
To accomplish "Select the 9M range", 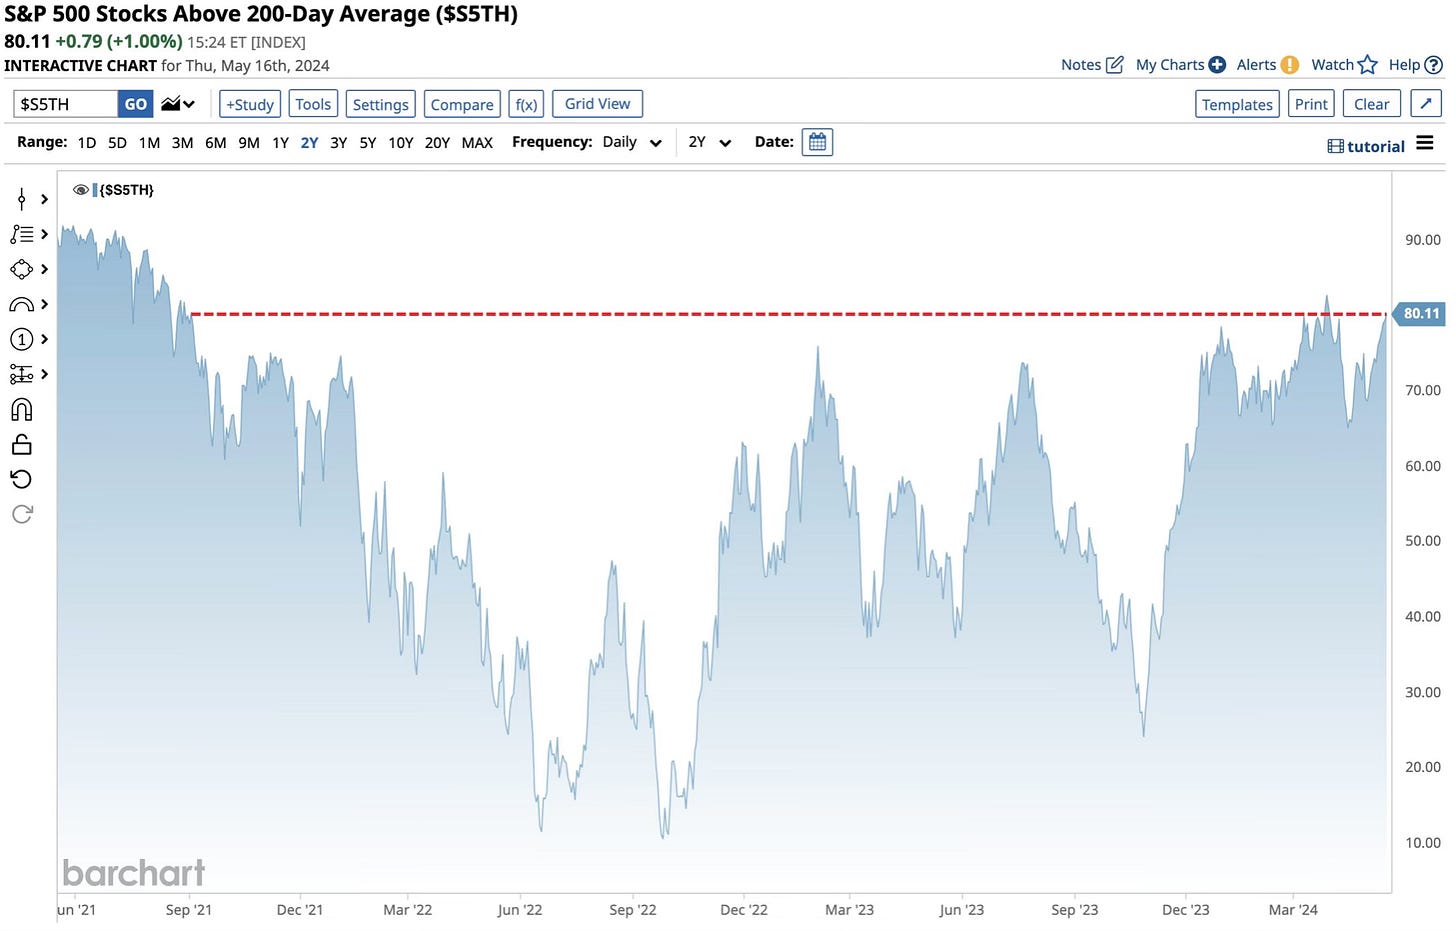I will pyautogui.click(x=249, y=143).
